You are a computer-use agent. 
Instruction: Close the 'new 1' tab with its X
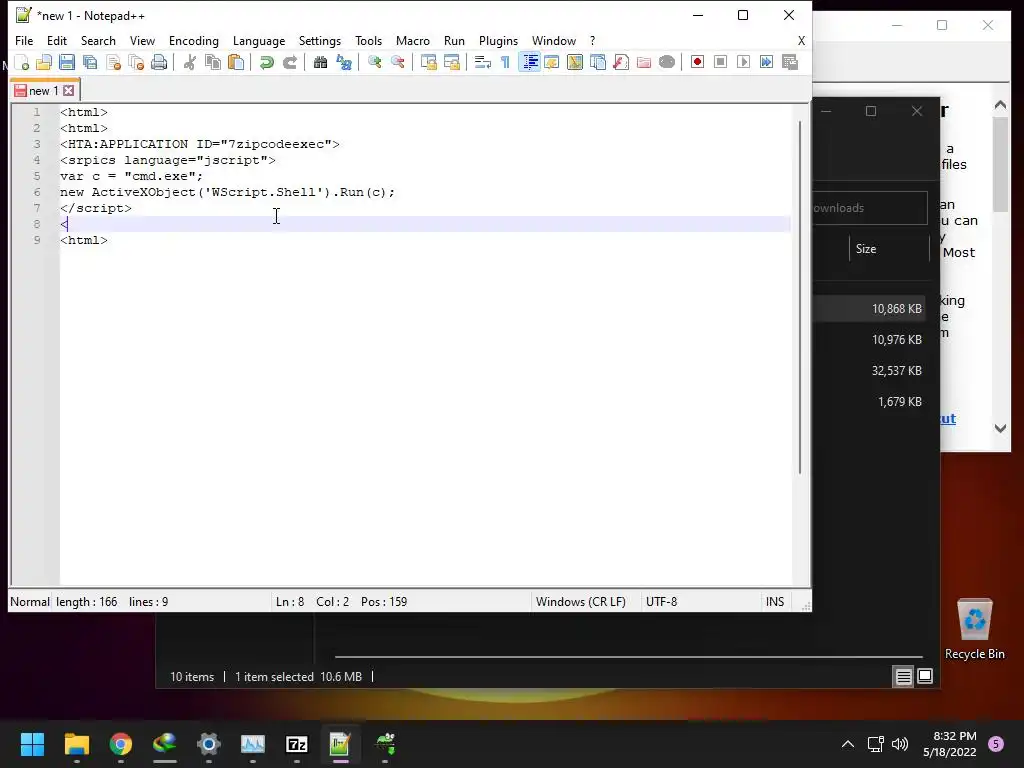click(69, 90)
